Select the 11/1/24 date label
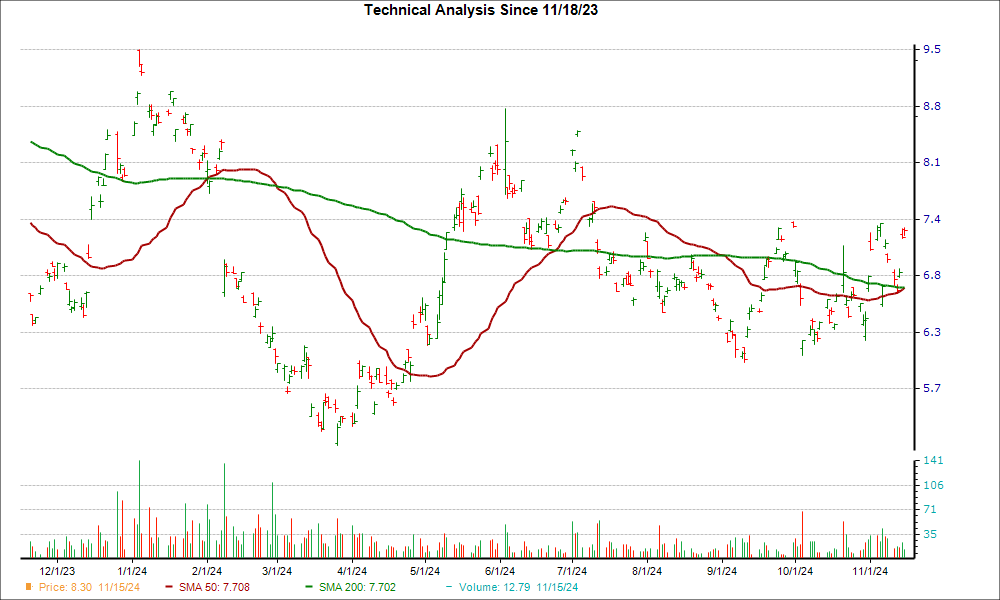This screenshot has width=1000, height=600. 870,571
